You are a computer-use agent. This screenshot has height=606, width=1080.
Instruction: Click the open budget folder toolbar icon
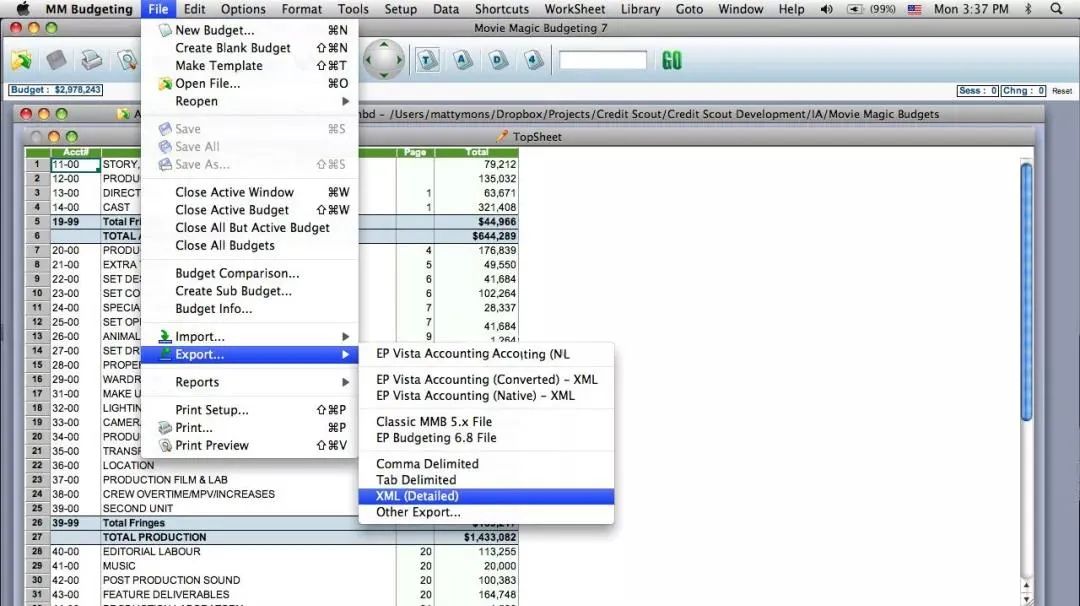click(21, 60)
